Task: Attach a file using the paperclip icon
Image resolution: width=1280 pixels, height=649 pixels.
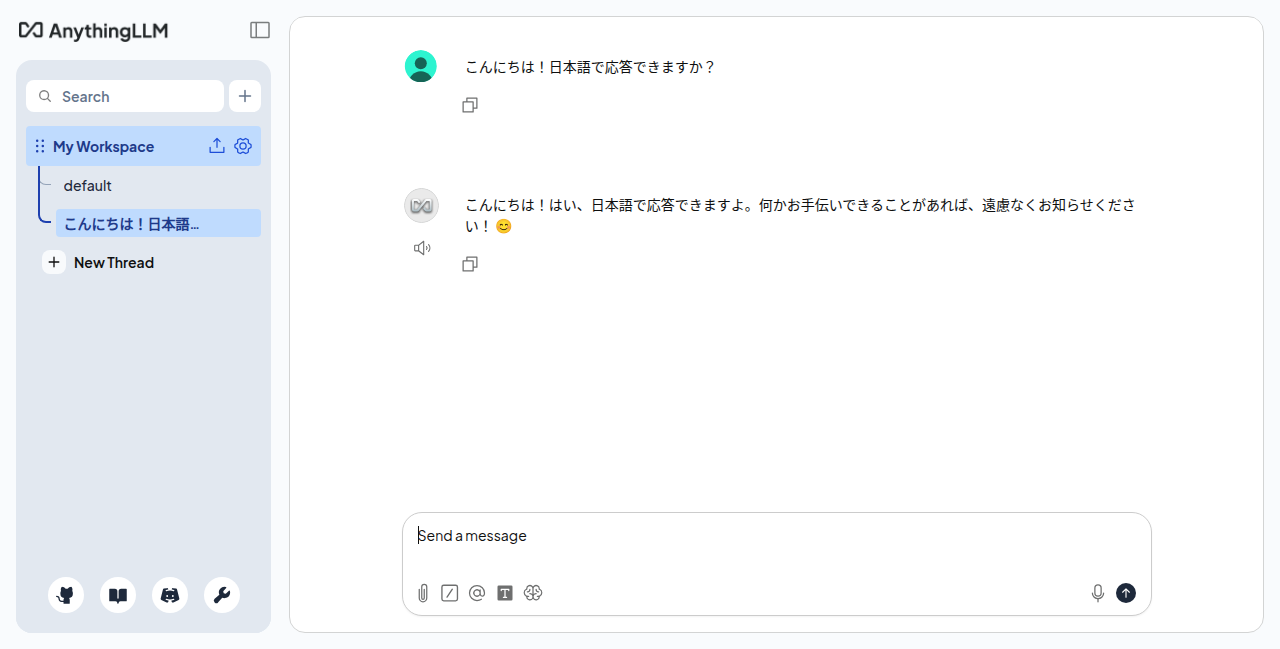Action: click(422, 593)
